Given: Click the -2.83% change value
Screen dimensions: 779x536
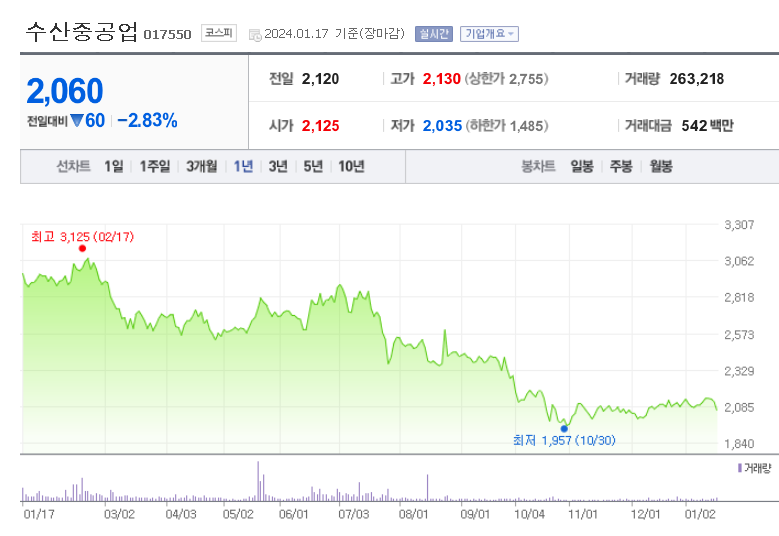Looking at the screenshot, I should click(148, 120).
